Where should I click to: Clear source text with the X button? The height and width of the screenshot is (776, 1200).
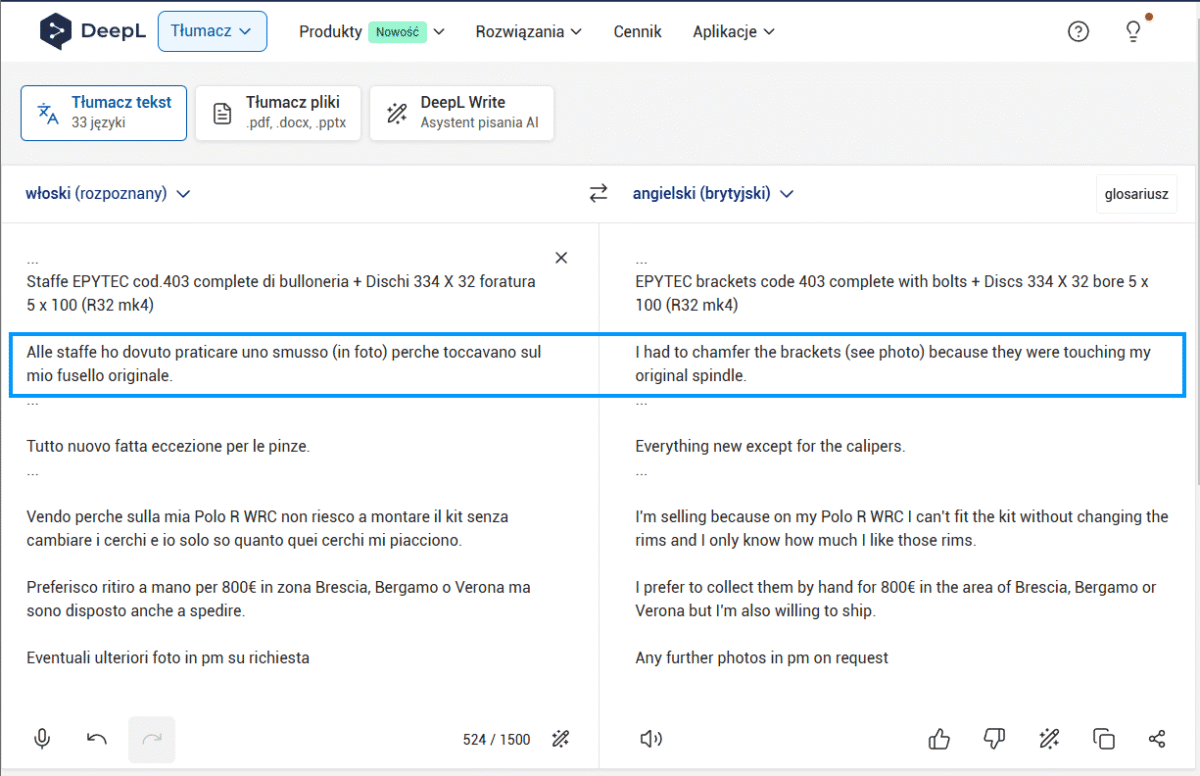click(x=561, y=257)
